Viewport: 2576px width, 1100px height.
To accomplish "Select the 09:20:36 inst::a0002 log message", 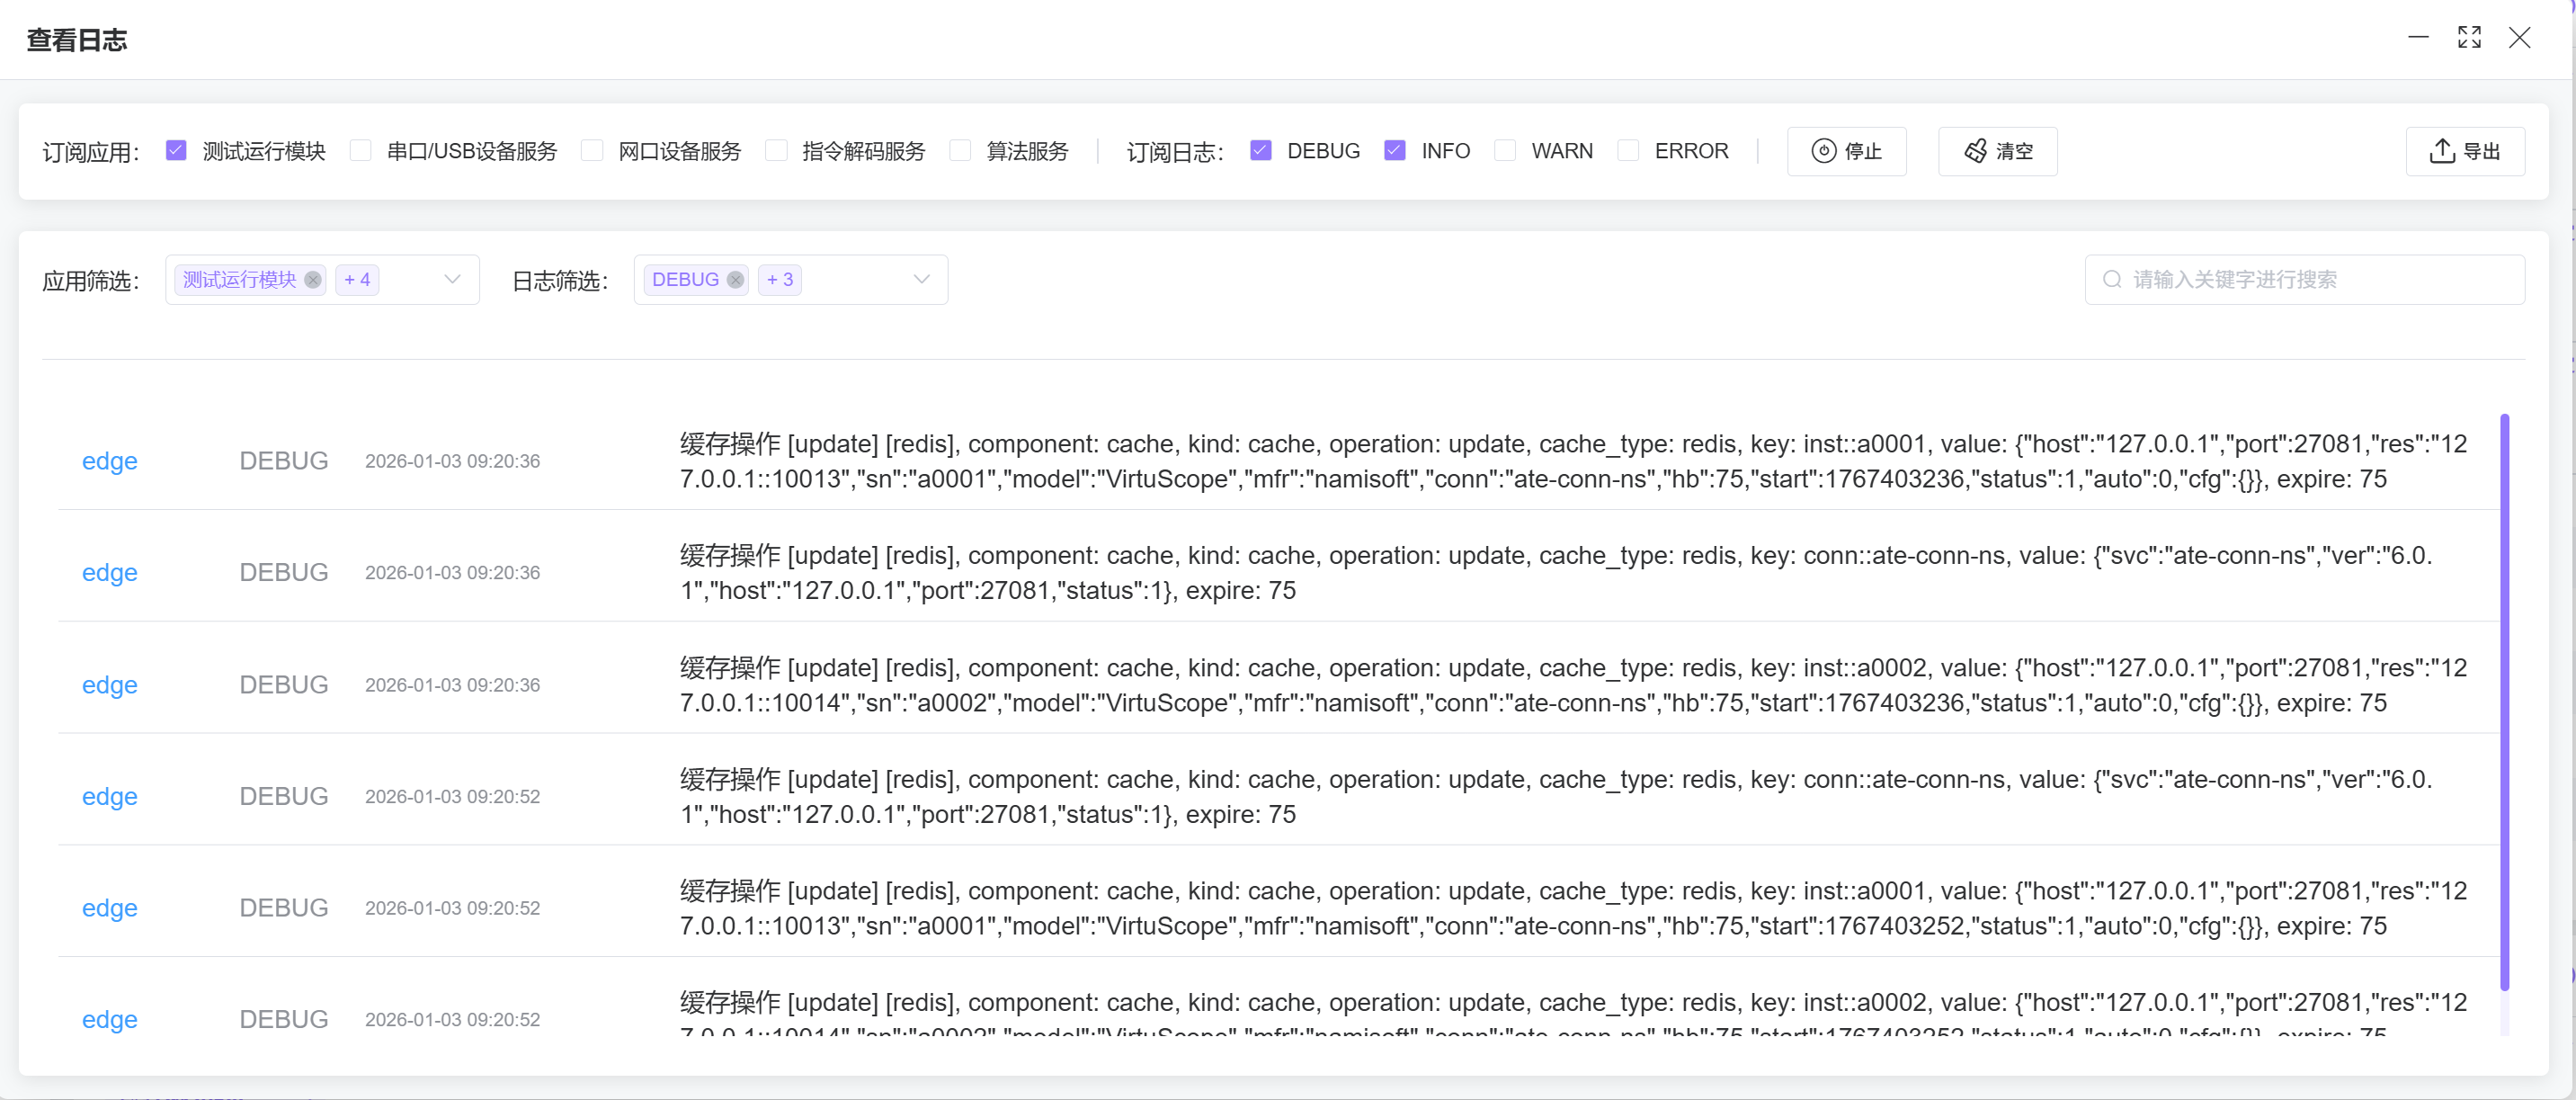I will (1574, 685).
